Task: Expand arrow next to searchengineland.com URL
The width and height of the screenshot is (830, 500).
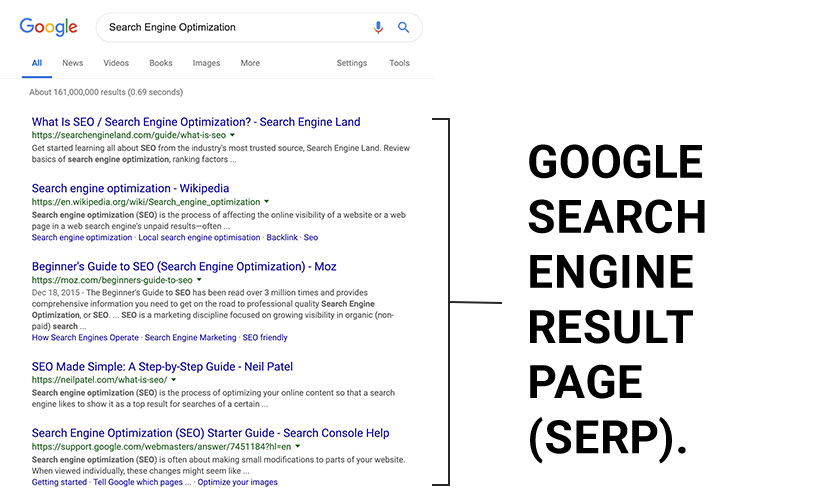Action: point(232,135)
